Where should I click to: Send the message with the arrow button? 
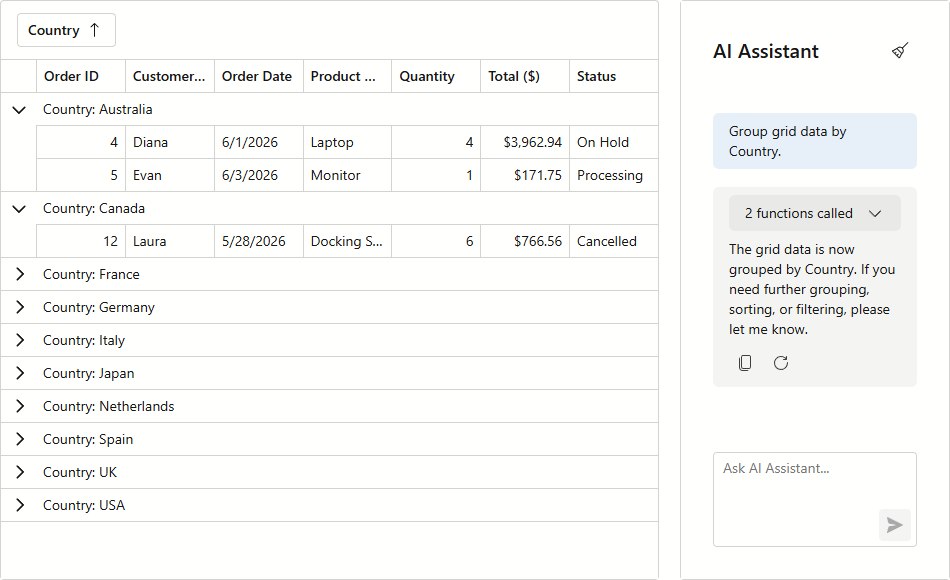point(895,525)
